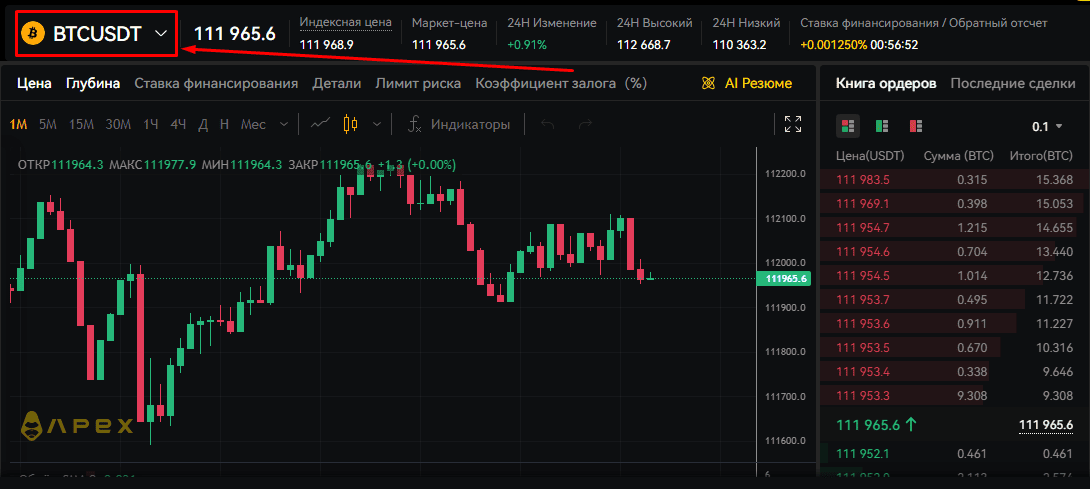Select the 1Ч hourly timeframe
The image size is (1090, 489).
[x=151, y=125]
